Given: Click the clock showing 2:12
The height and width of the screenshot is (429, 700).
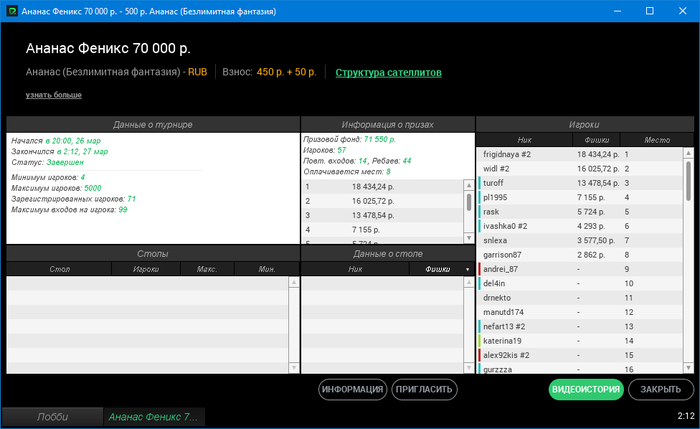Looking at the screenshot, I should click(x=686, y=416).
